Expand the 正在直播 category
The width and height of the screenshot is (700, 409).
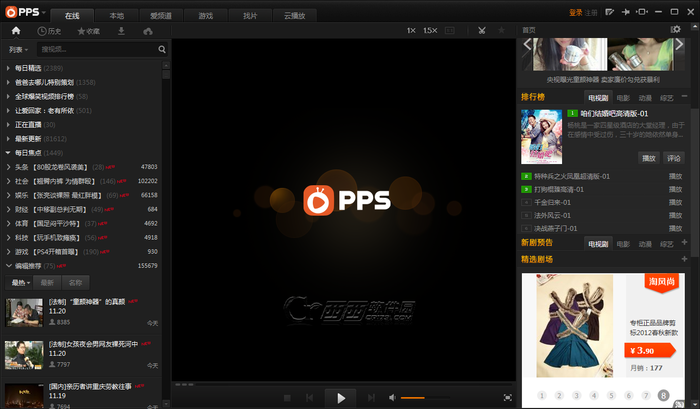coord(8,125)
